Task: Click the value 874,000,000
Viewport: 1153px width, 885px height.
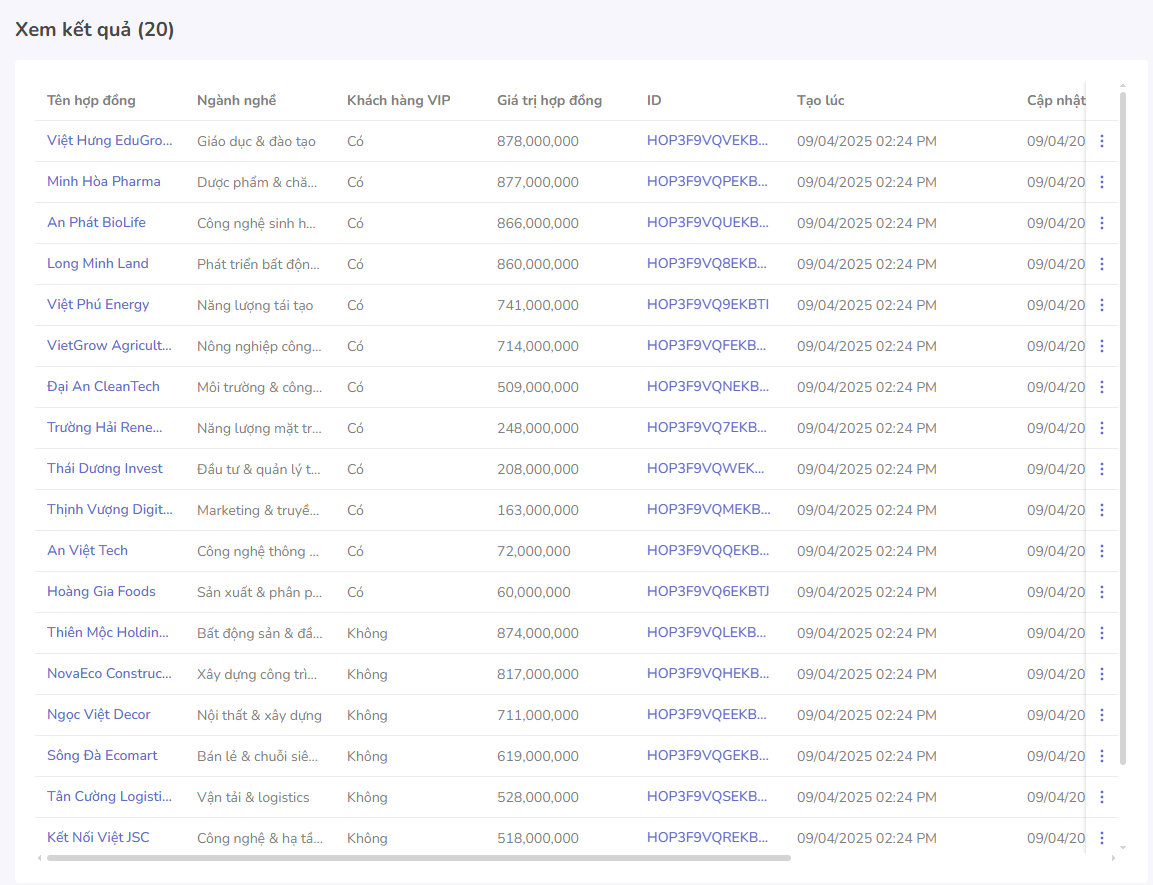Action: [538, 633]
